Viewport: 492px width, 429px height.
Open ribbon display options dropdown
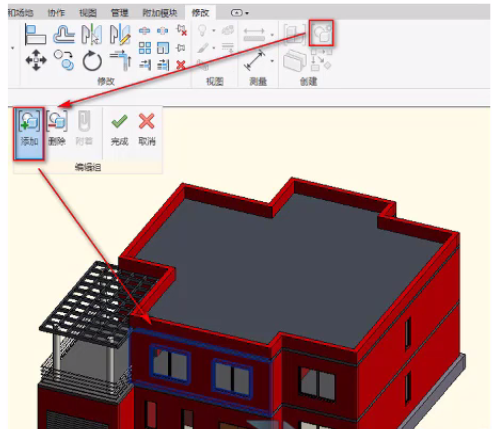(x=247, y=13)
